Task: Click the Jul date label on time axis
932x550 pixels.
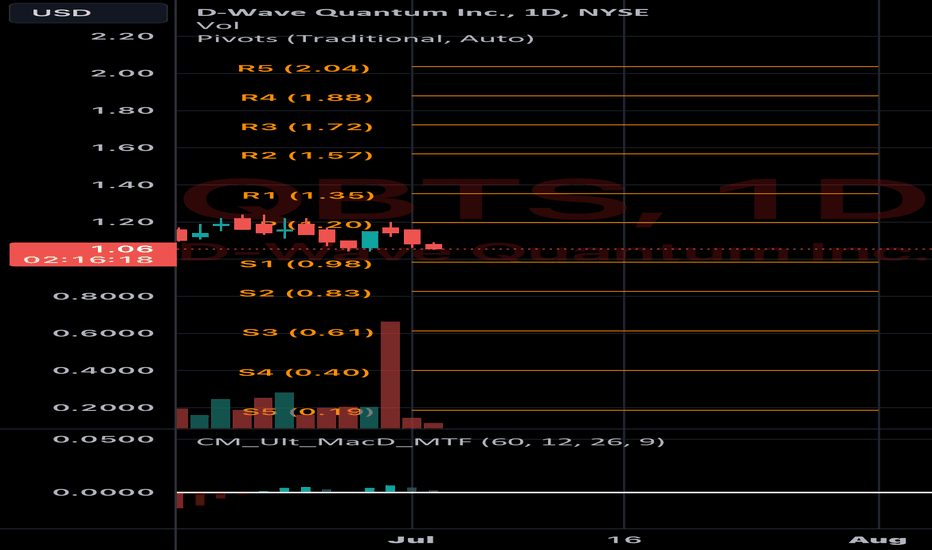Action: tap(411, 540)
